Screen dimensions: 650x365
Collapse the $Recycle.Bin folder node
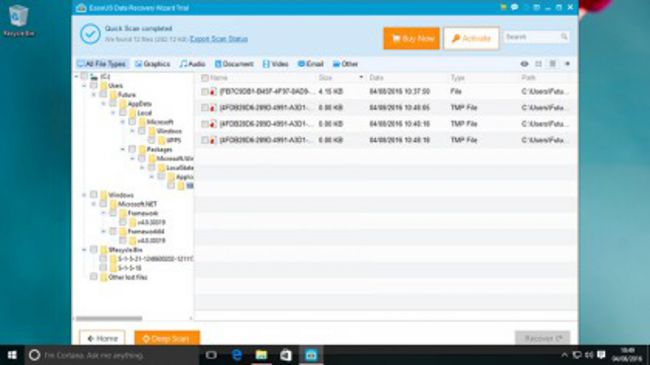pos(84,250)
